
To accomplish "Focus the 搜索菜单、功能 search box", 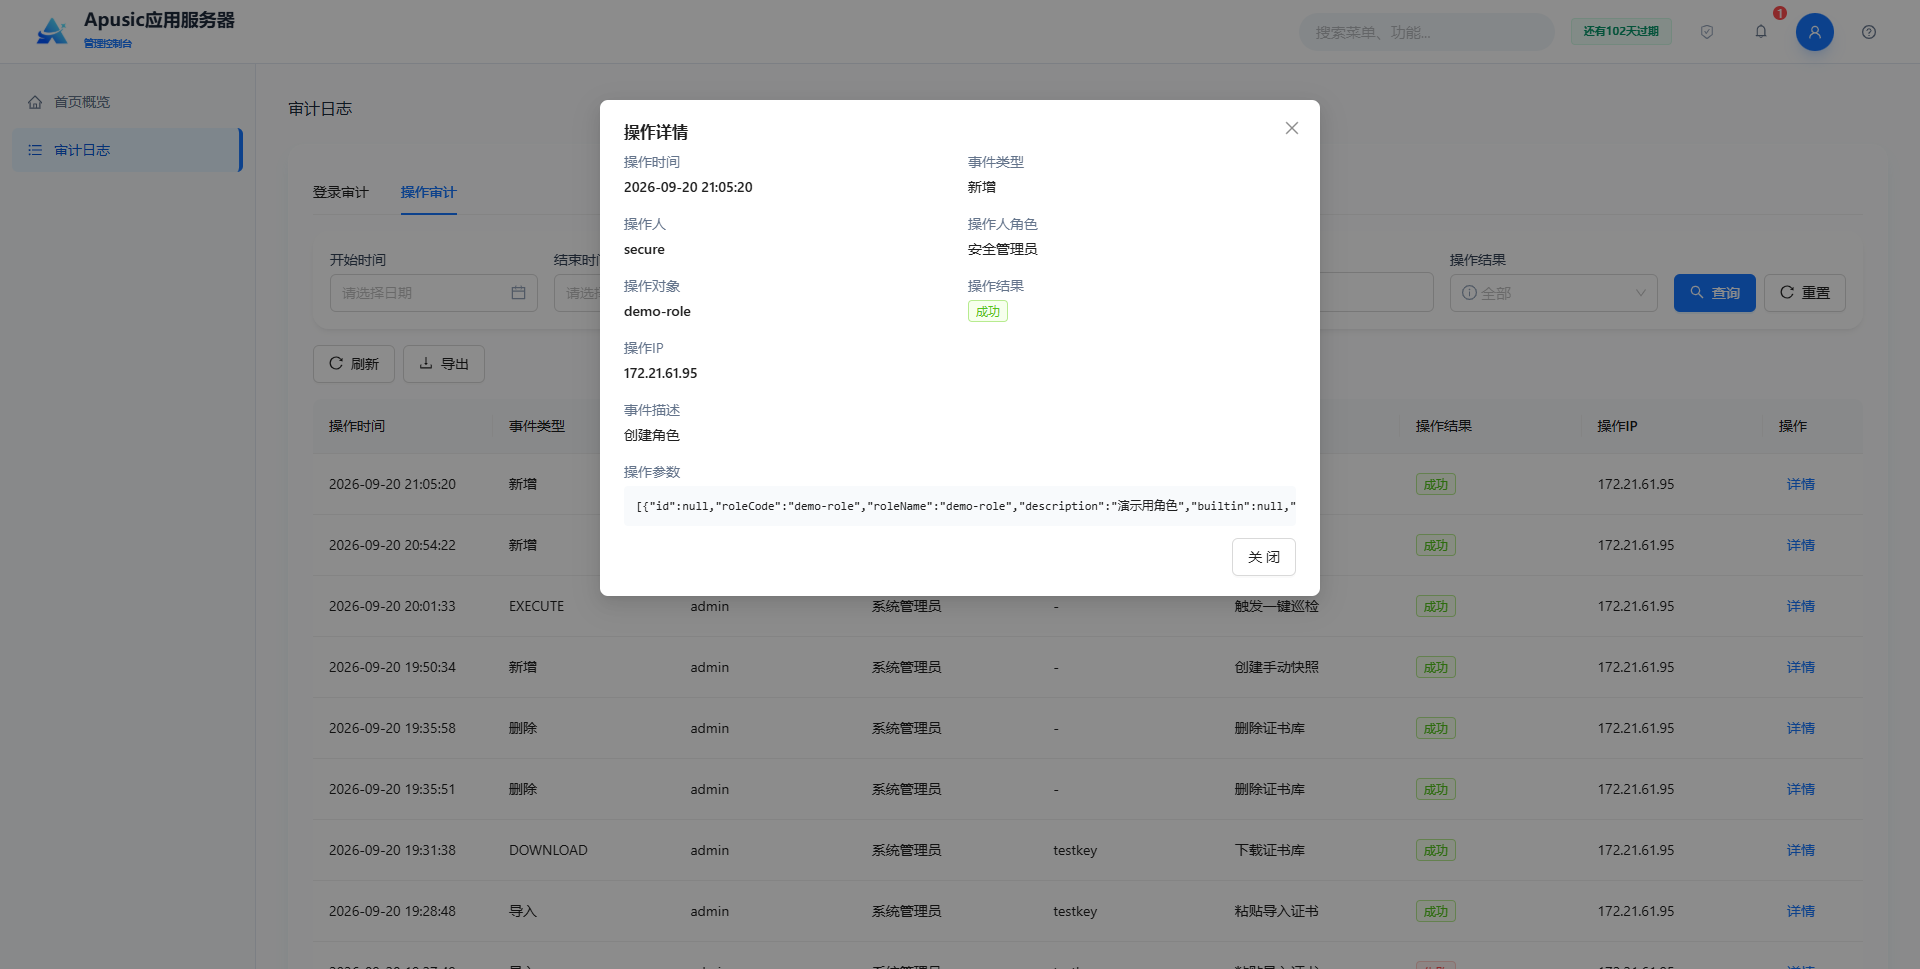I will [1426, 32].
